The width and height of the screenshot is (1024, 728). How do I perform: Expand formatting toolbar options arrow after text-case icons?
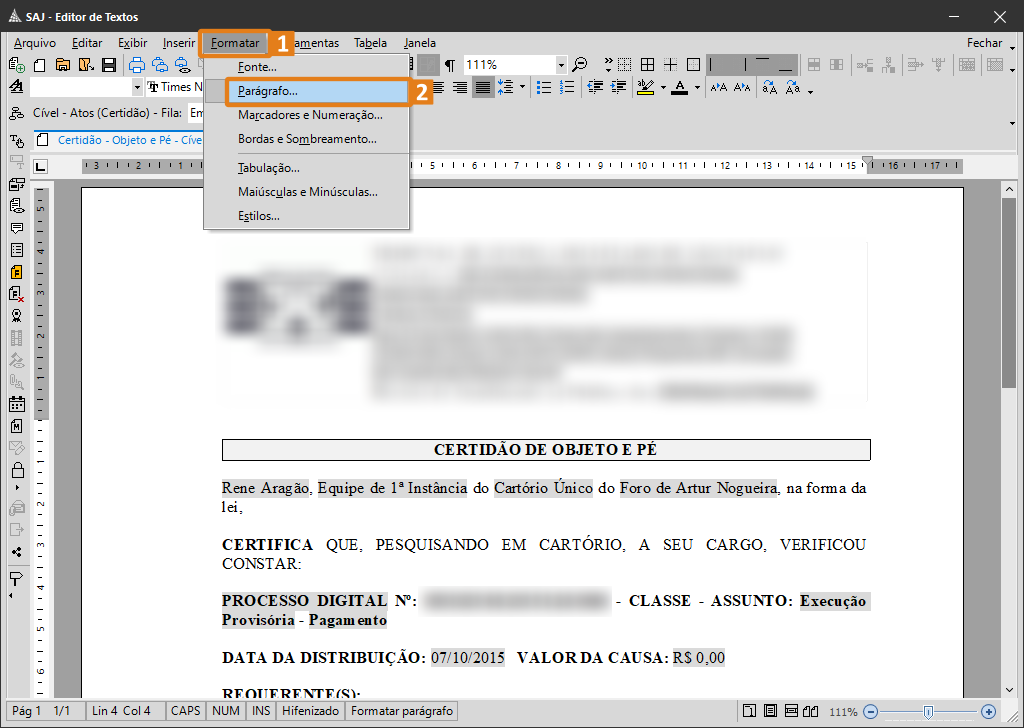810,92
